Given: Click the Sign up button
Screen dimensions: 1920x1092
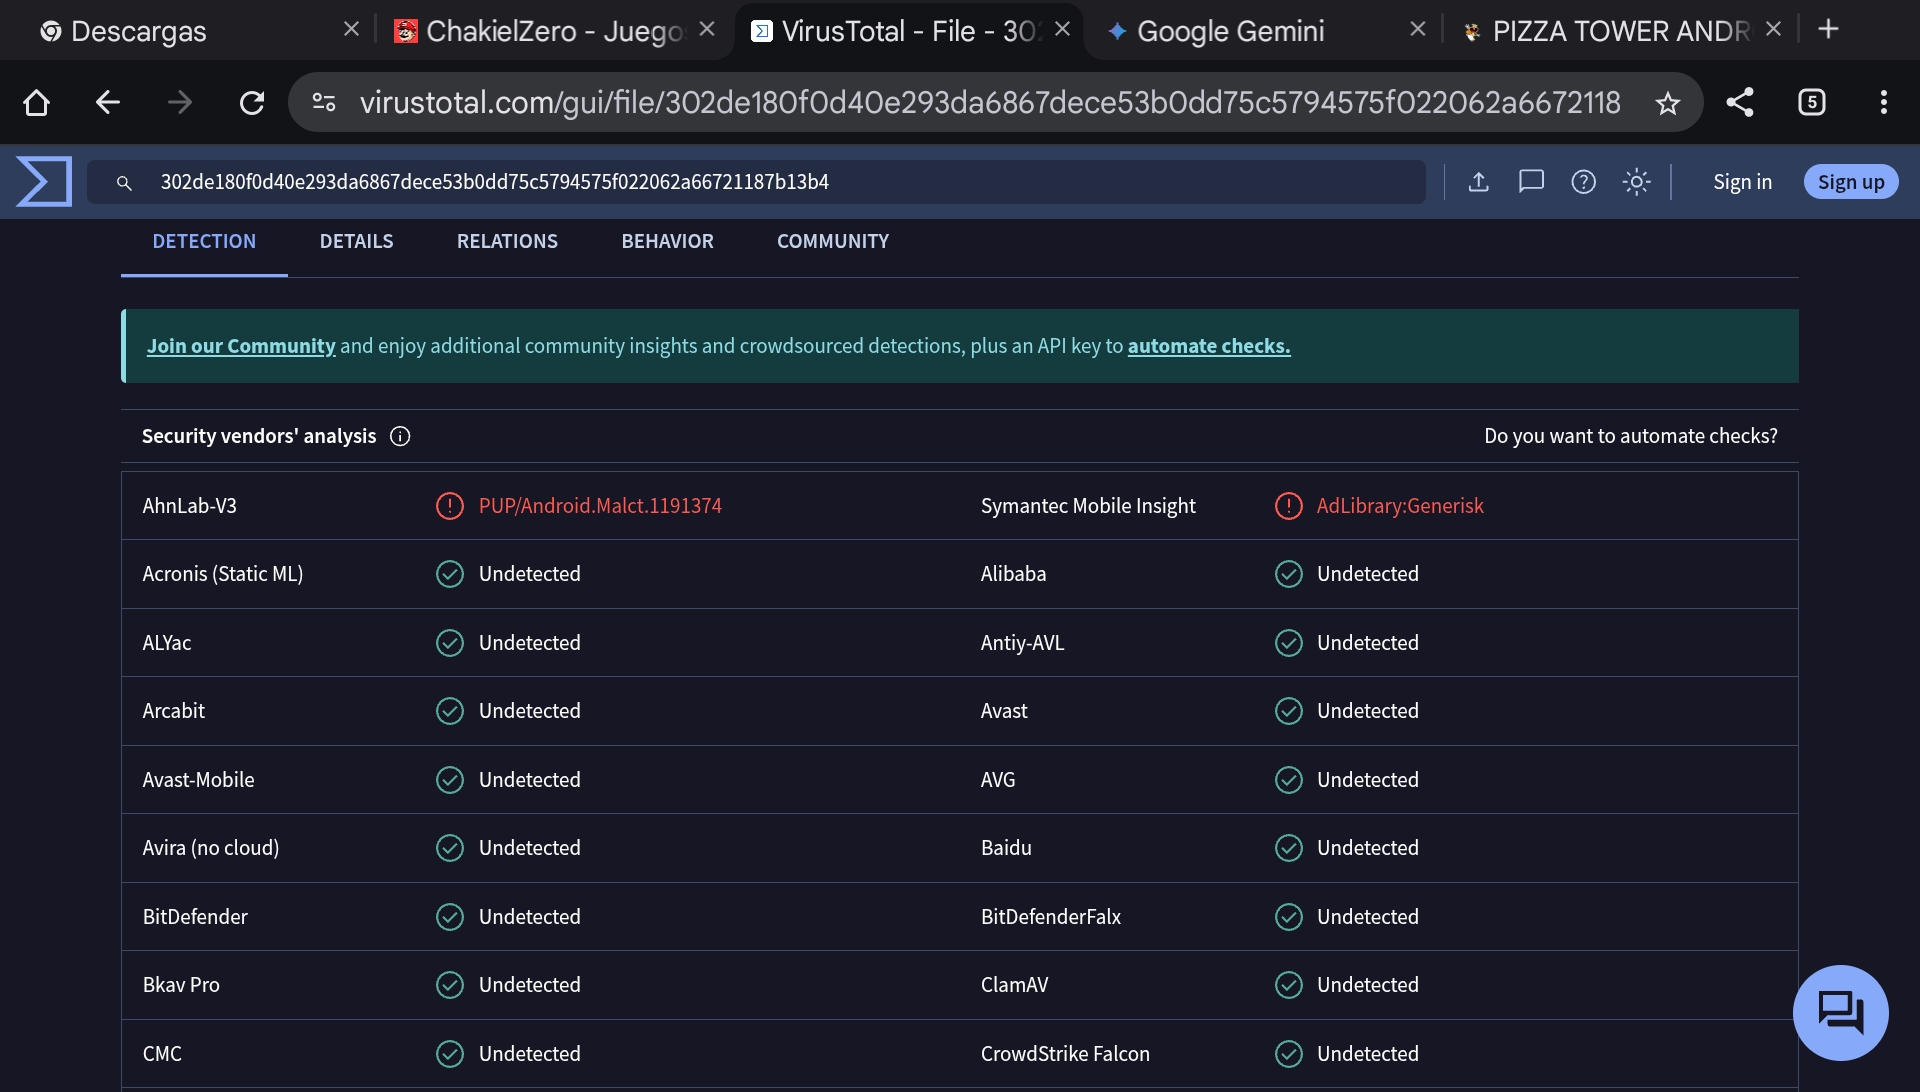Looking at the screenshot, I should [1851, 182].
